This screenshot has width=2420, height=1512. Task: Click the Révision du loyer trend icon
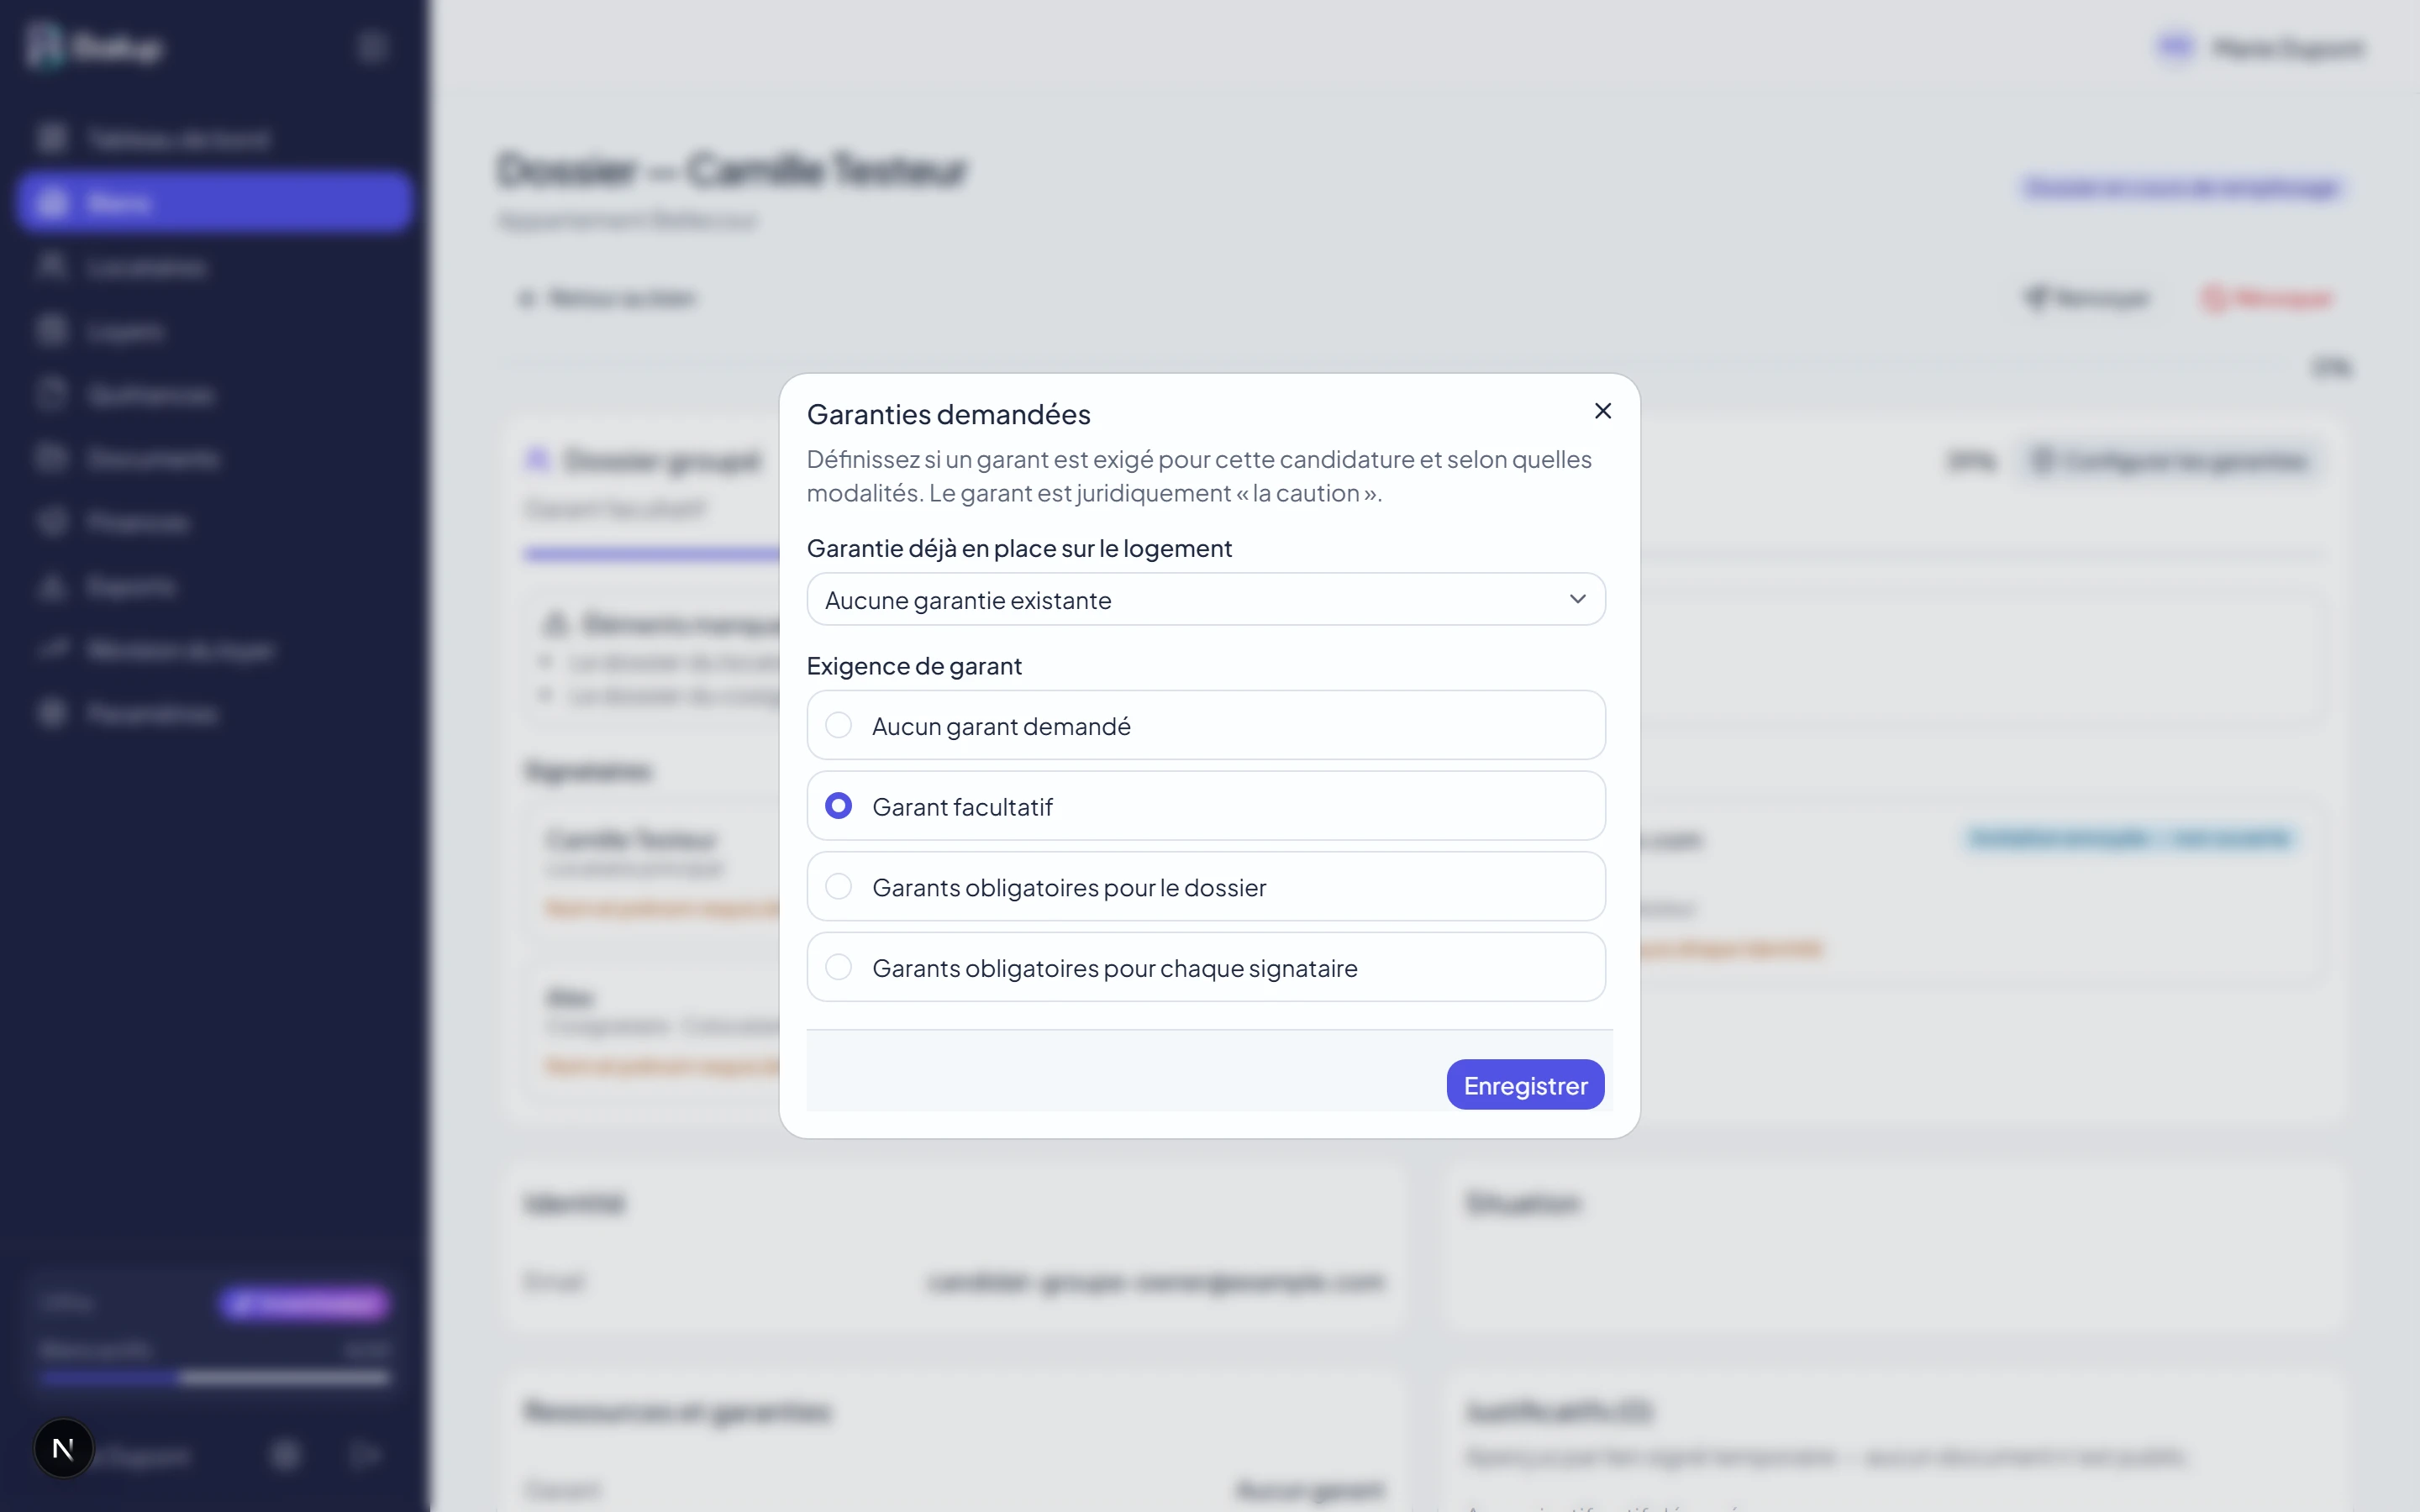(52, 650)
